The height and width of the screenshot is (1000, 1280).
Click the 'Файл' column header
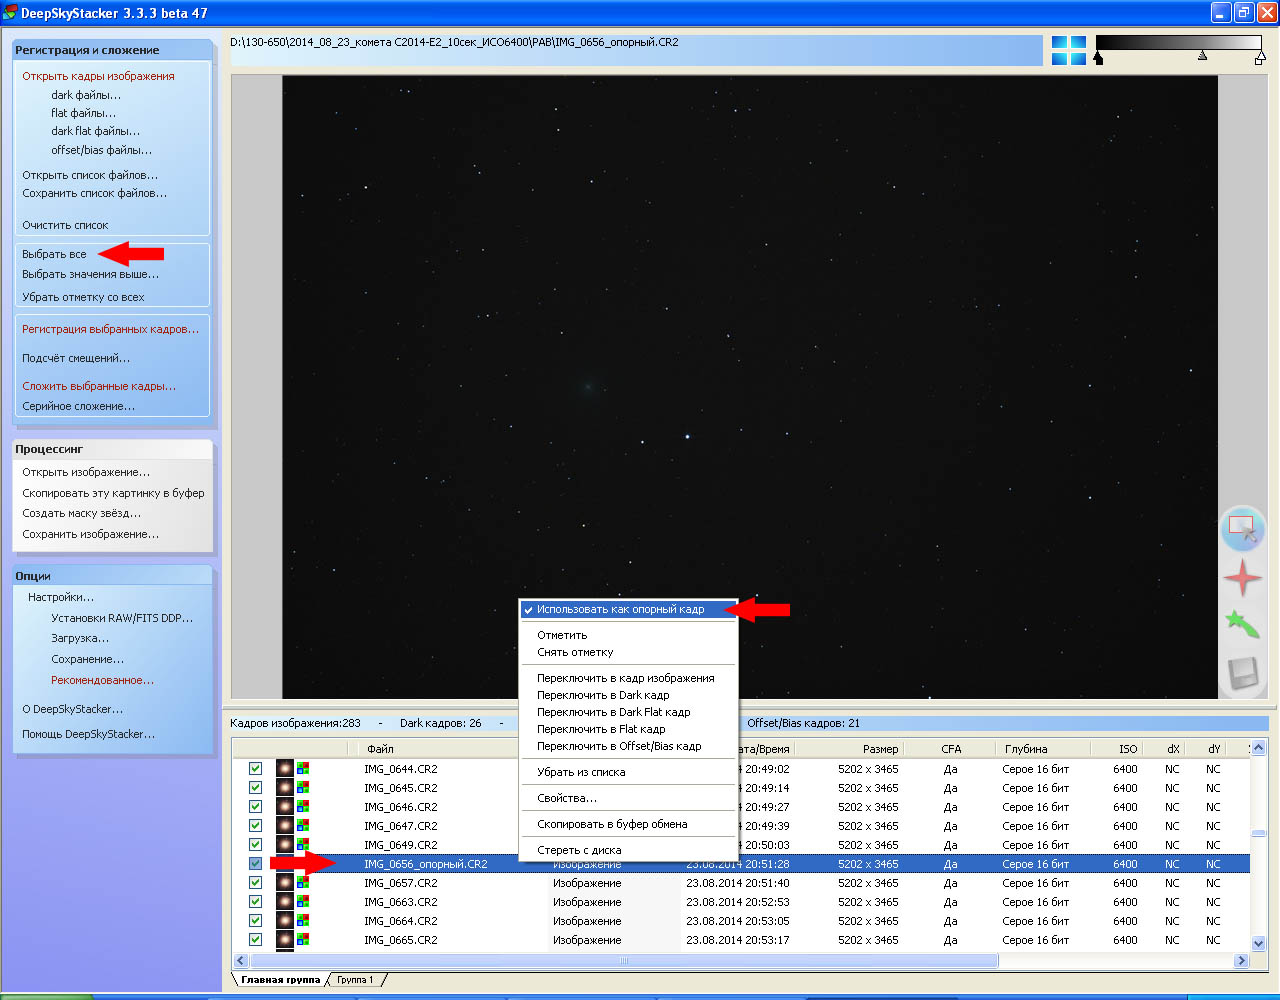tap(380, 749)
